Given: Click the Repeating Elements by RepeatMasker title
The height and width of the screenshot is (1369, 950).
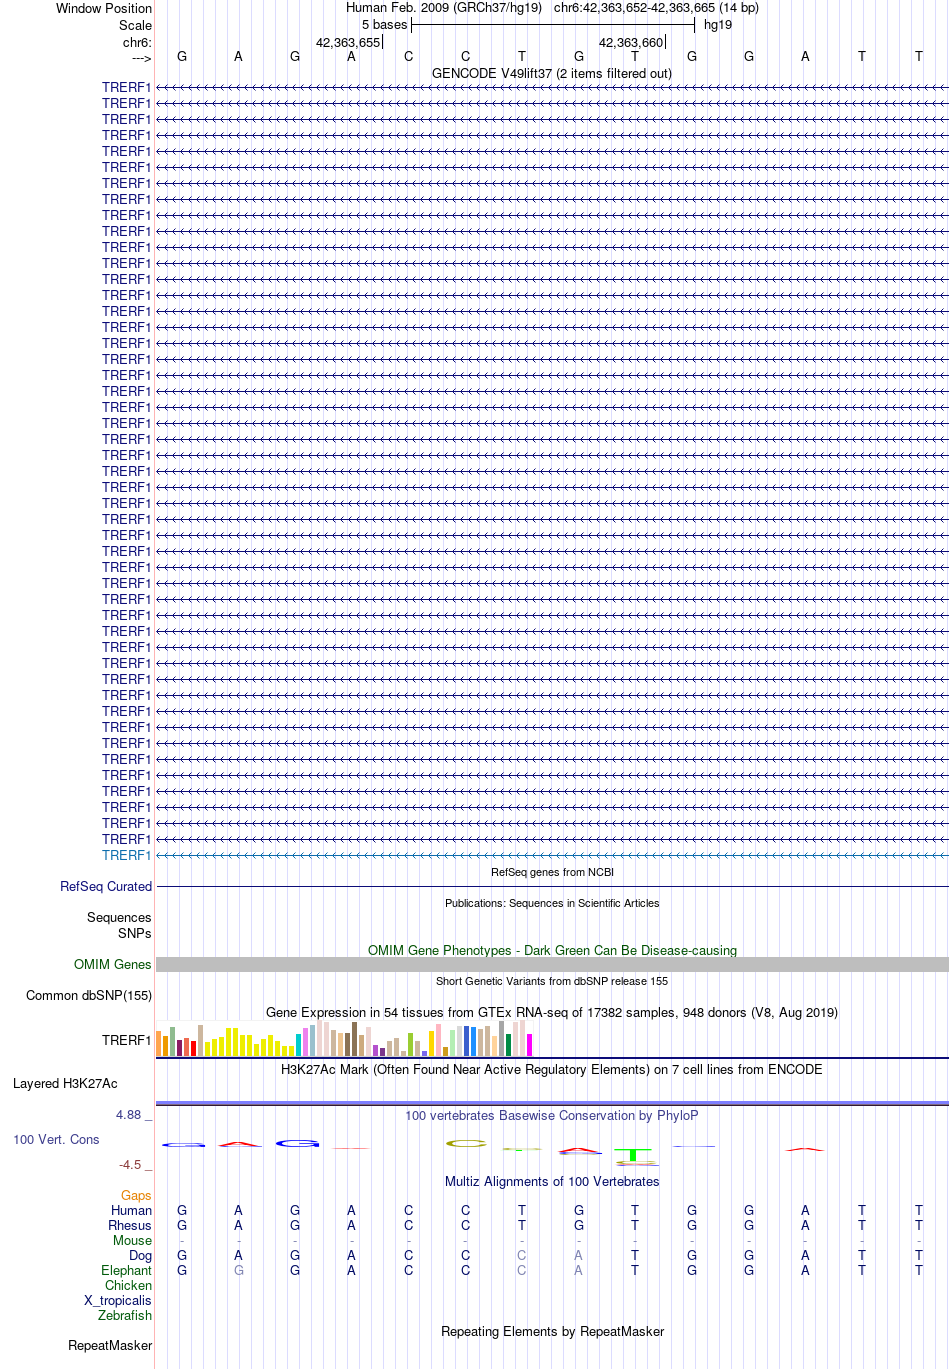Looking at the screenshot, I should pyautogui.click(x=552, y=1331).
